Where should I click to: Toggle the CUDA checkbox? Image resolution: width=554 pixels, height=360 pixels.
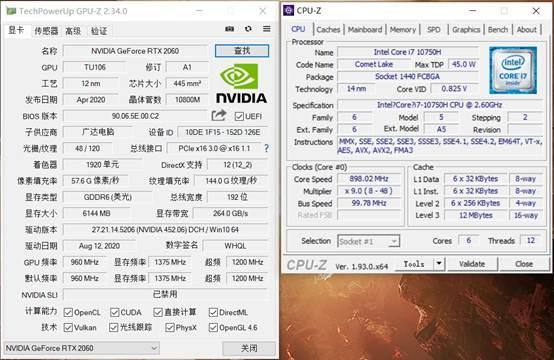pyautogui.click(x=114, y=312)
